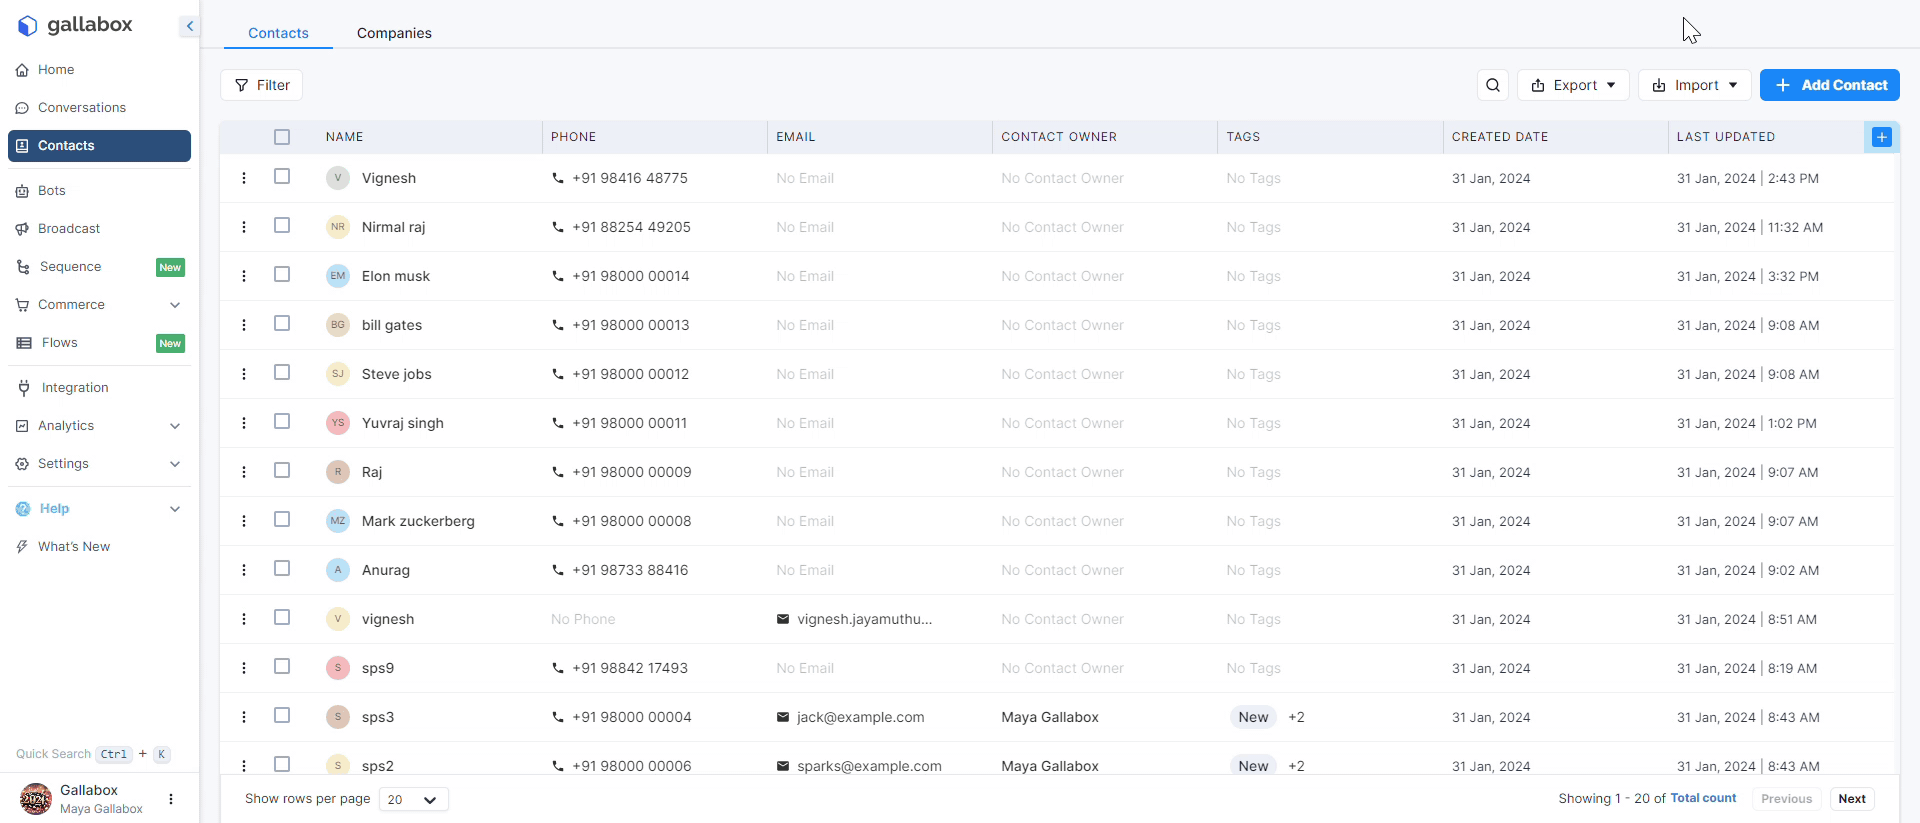Click the phone icon for Elon musk

point(558,276)
